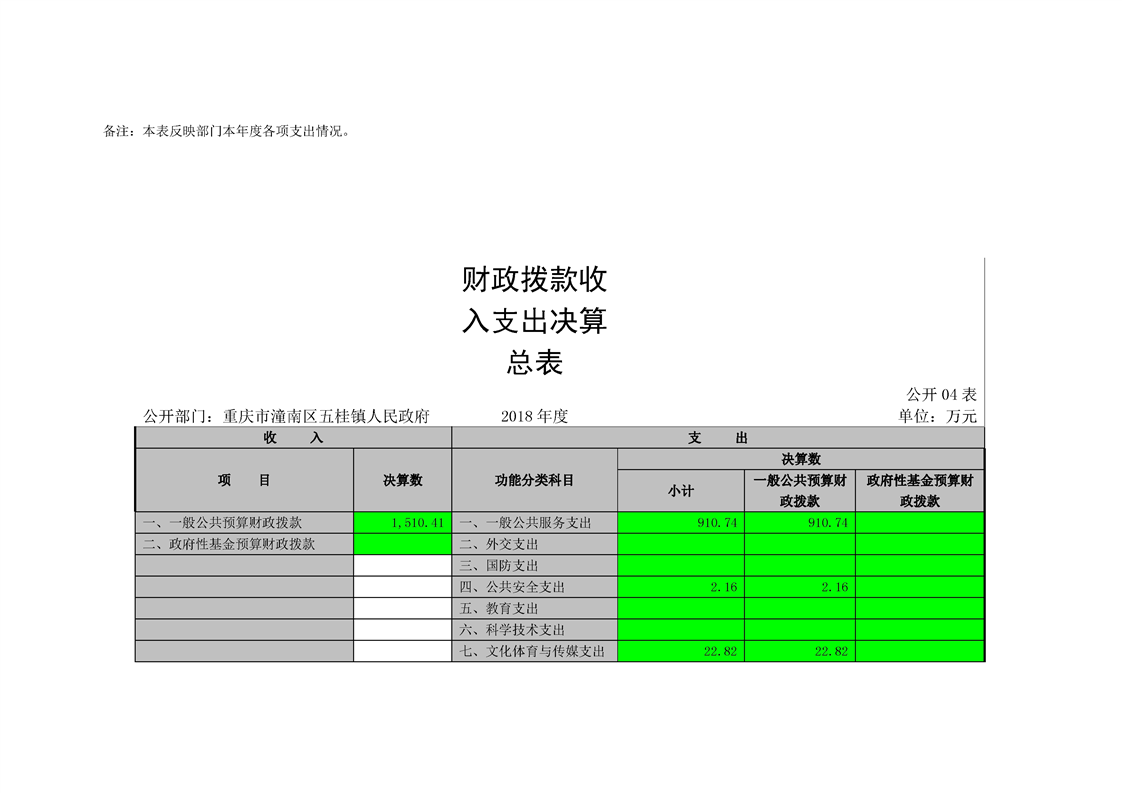Click the row 四、公共安全支出

(x=535, y=587)
